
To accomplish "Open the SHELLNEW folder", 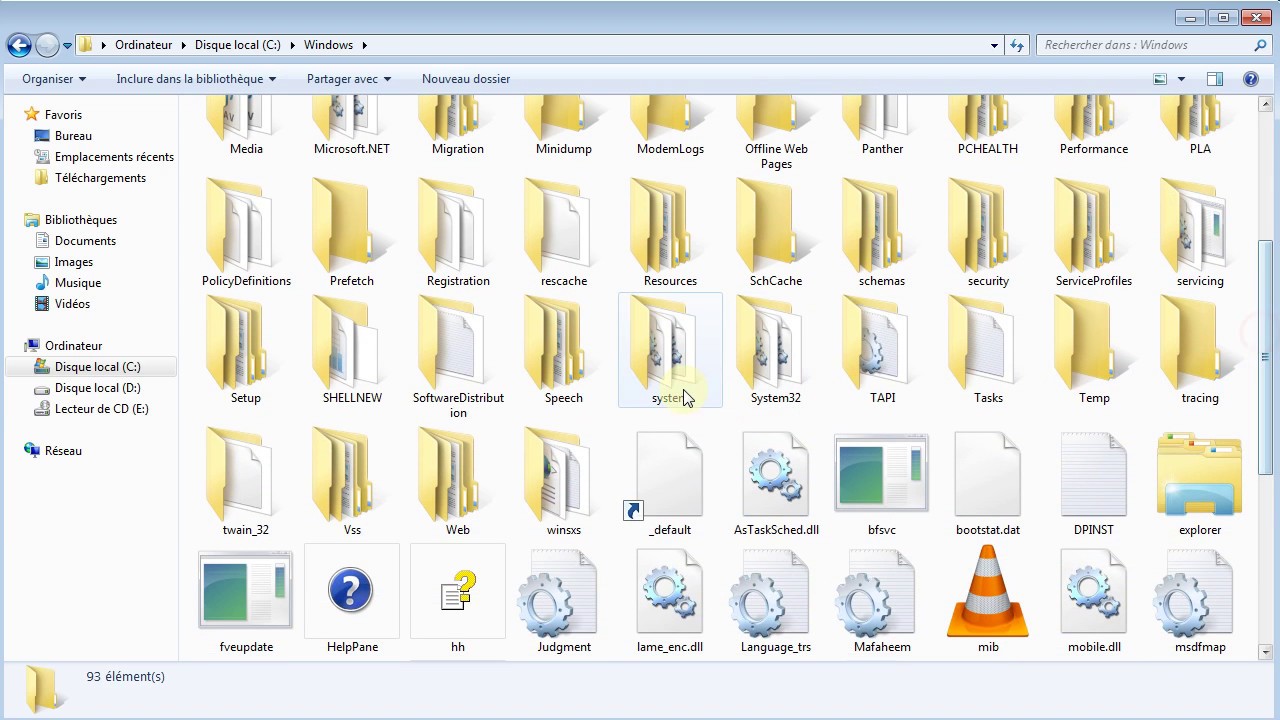I will (351, 350).
